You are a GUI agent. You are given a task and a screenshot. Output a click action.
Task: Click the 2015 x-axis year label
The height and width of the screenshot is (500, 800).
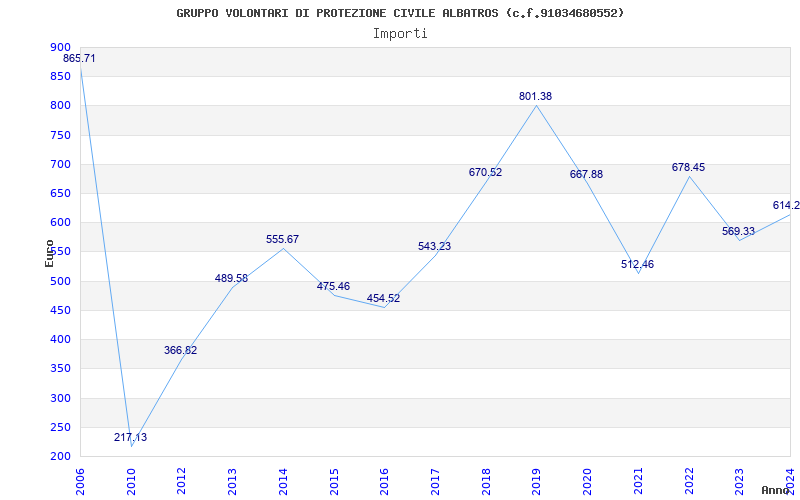point(334,482)
